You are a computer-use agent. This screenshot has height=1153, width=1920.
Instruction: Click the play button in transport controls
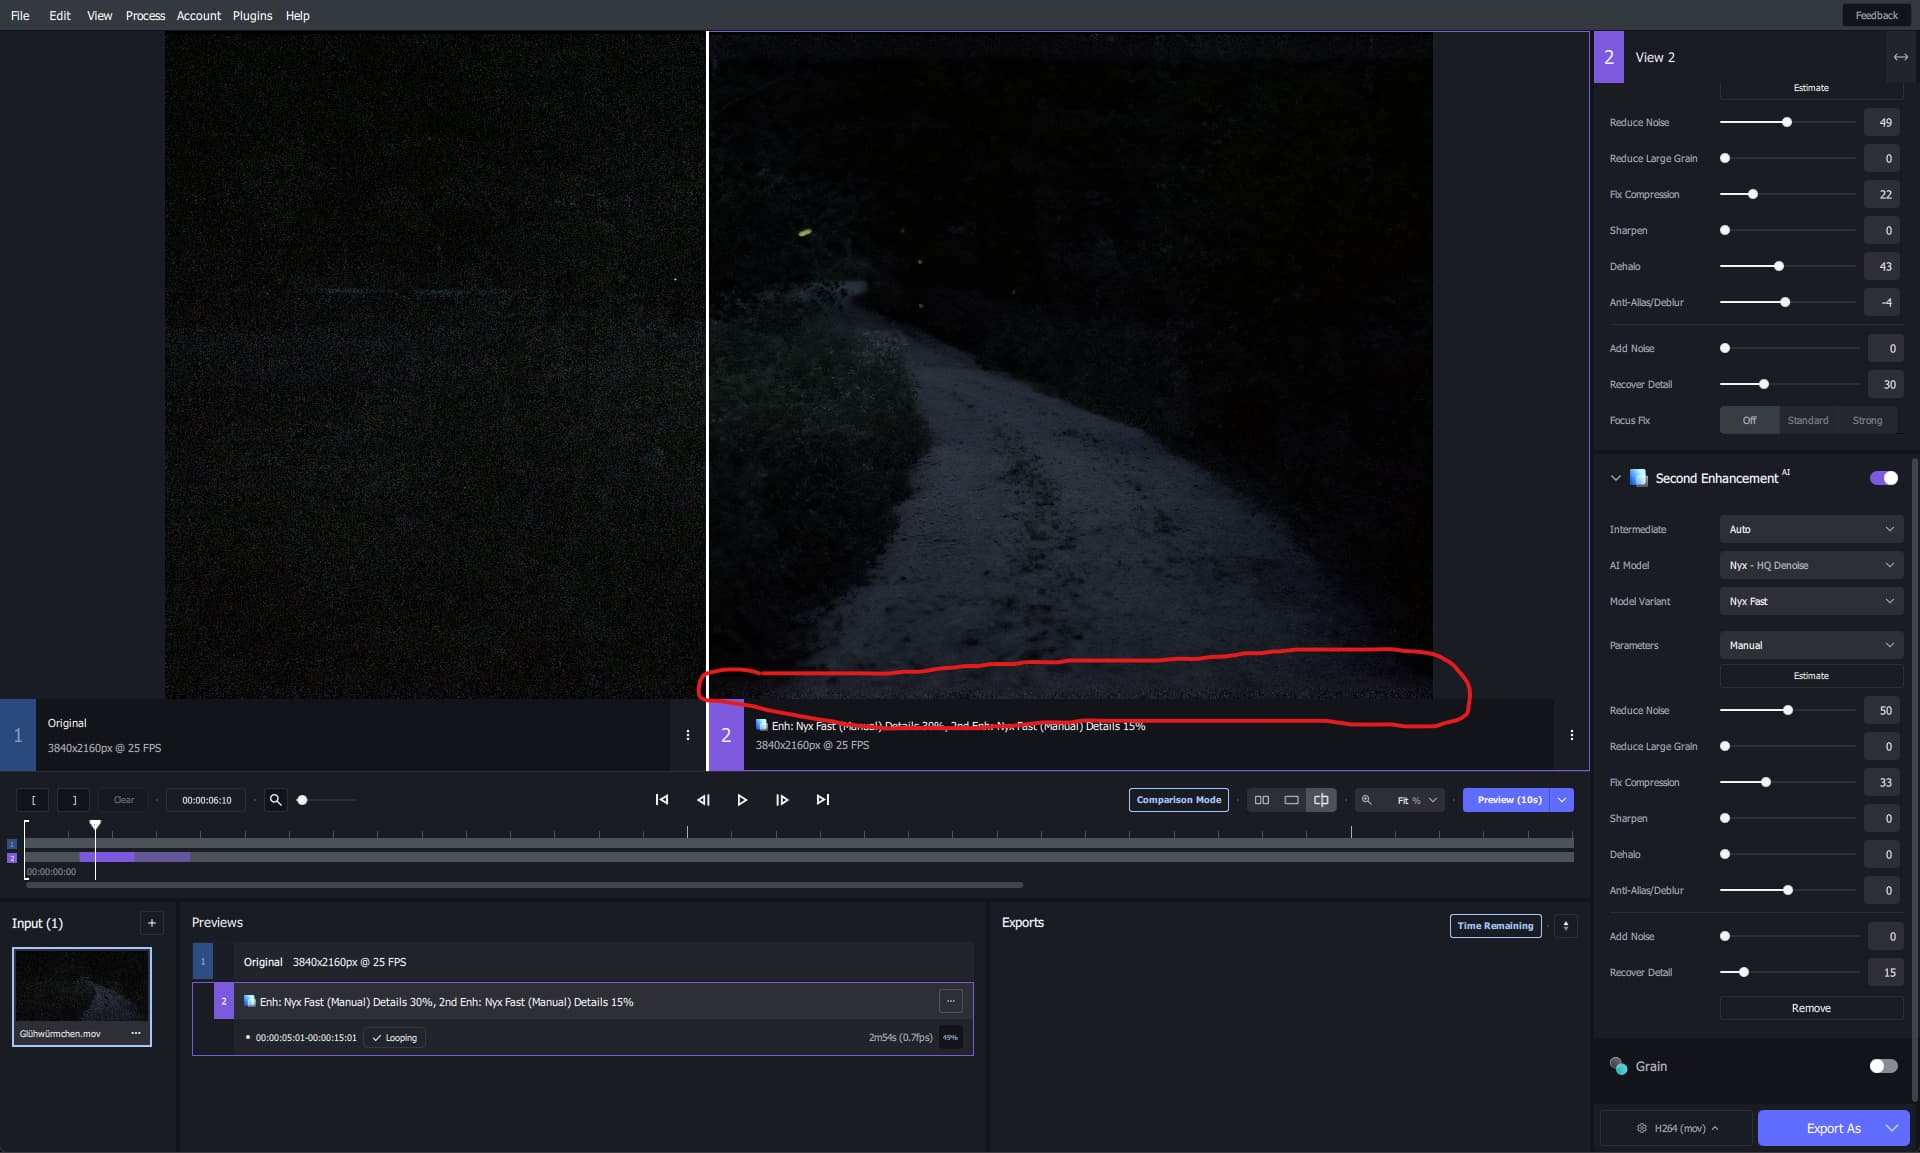742,800
